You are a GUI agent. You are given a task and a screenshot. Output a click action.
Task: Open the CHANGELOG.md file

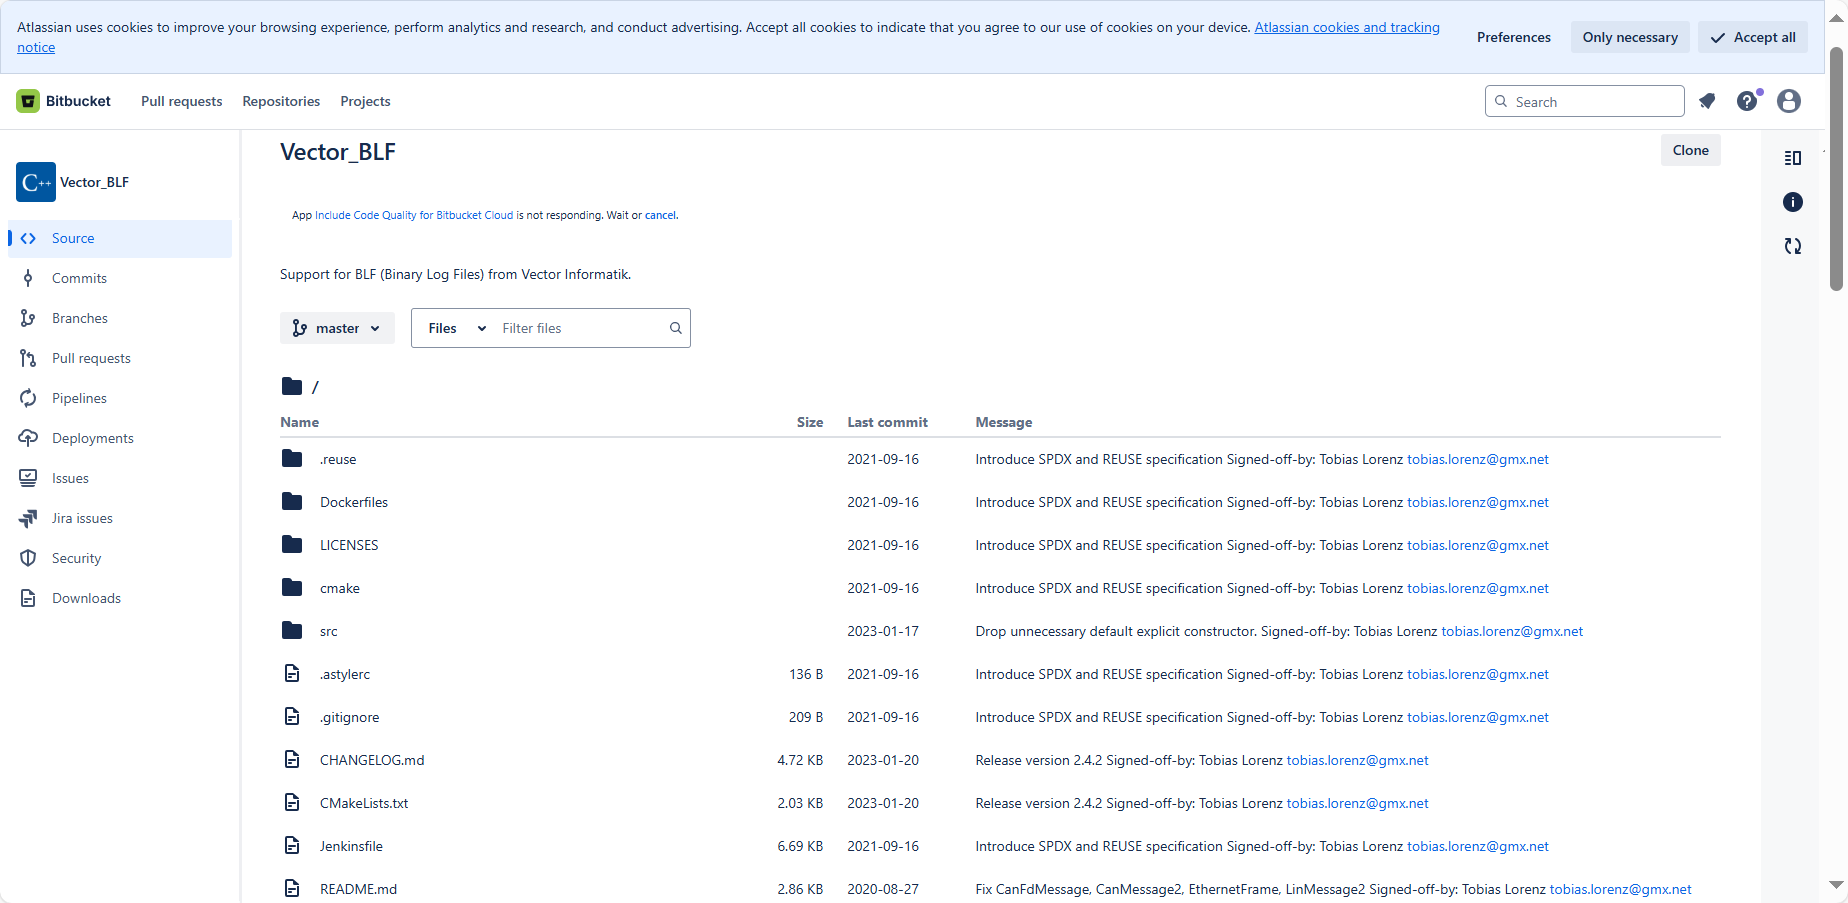click(x=372, y=760)
